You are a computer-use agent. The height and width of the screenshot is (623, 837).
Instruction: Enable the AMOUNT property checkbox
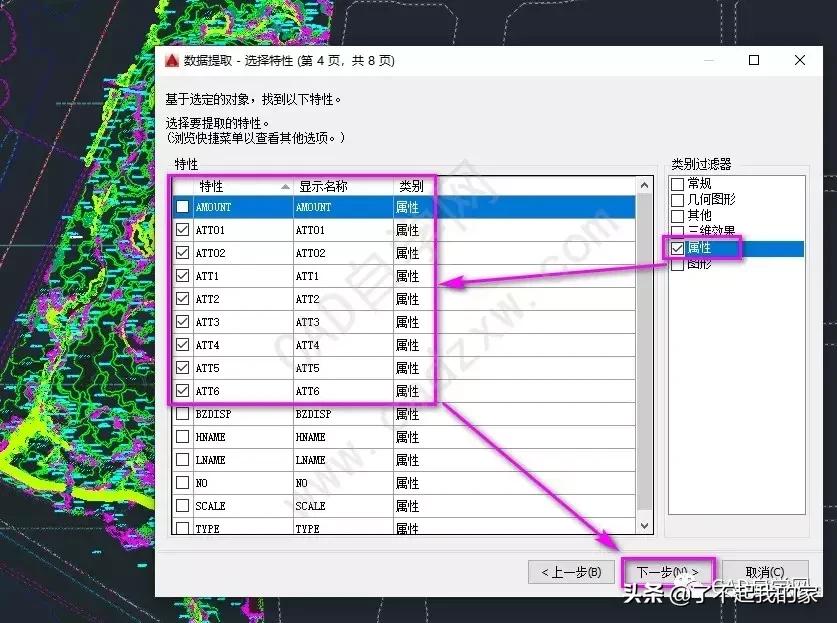click(183, 207)
